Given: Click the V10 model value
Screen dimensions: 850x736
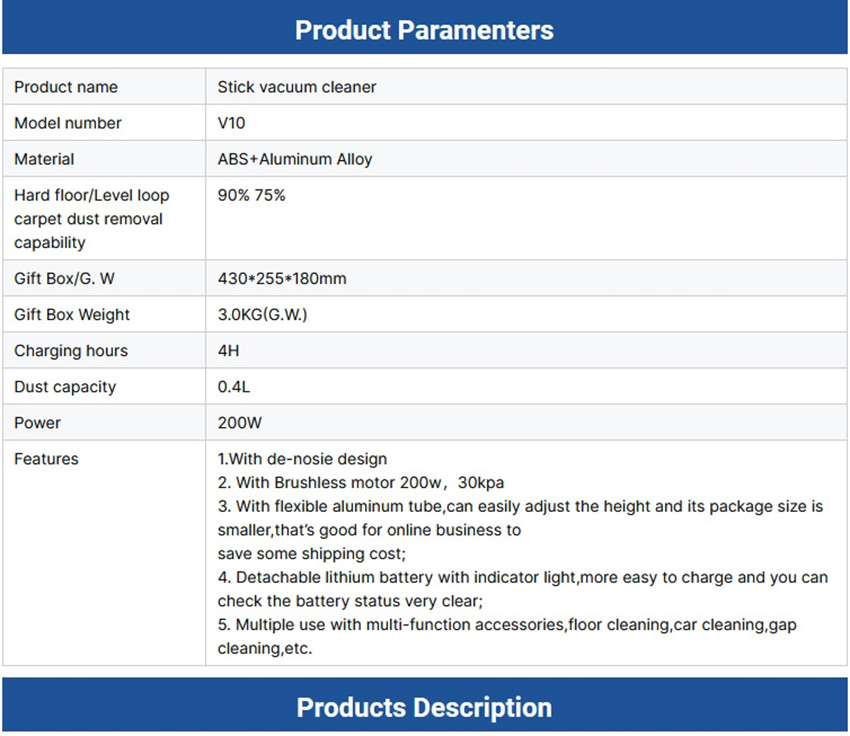Looking at the screenshot, I should 231,123.
